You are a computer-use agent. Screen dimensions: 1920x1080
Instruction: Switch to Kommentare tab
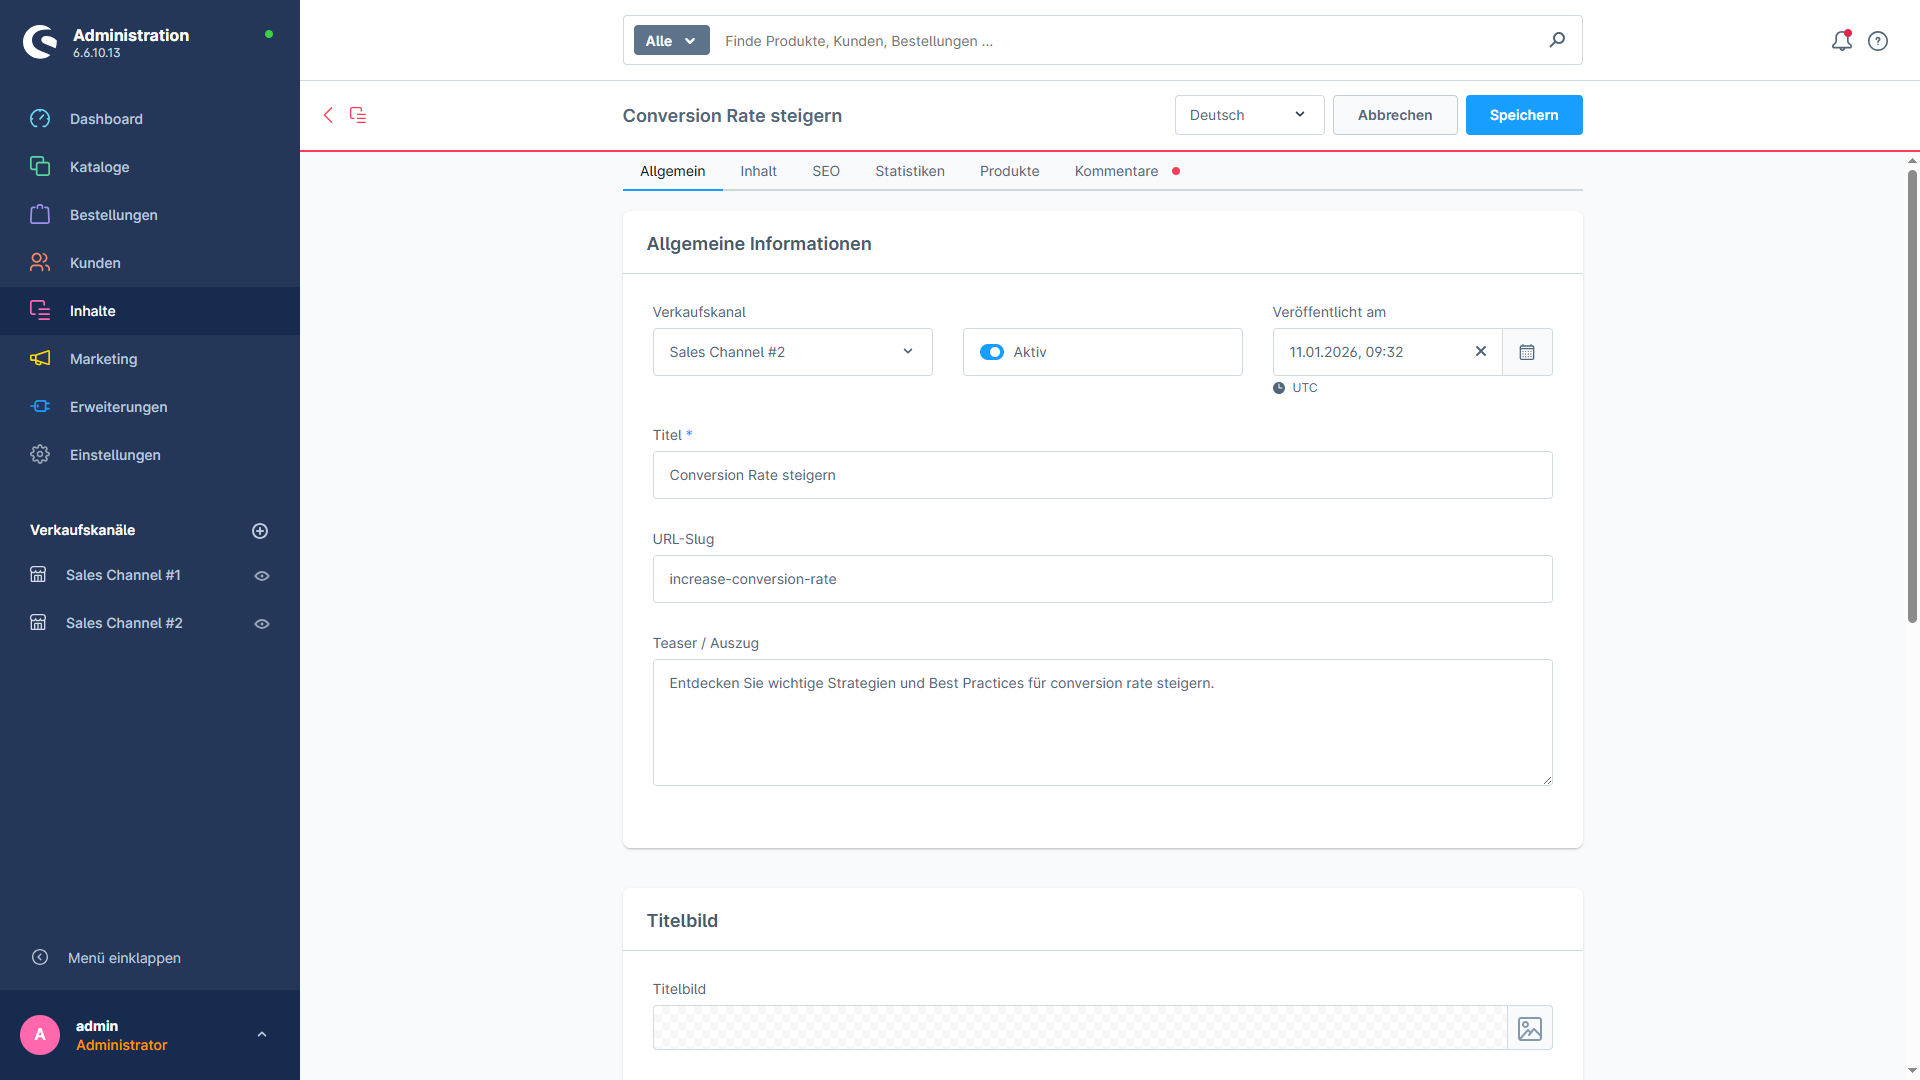[x=1117, y=171]
